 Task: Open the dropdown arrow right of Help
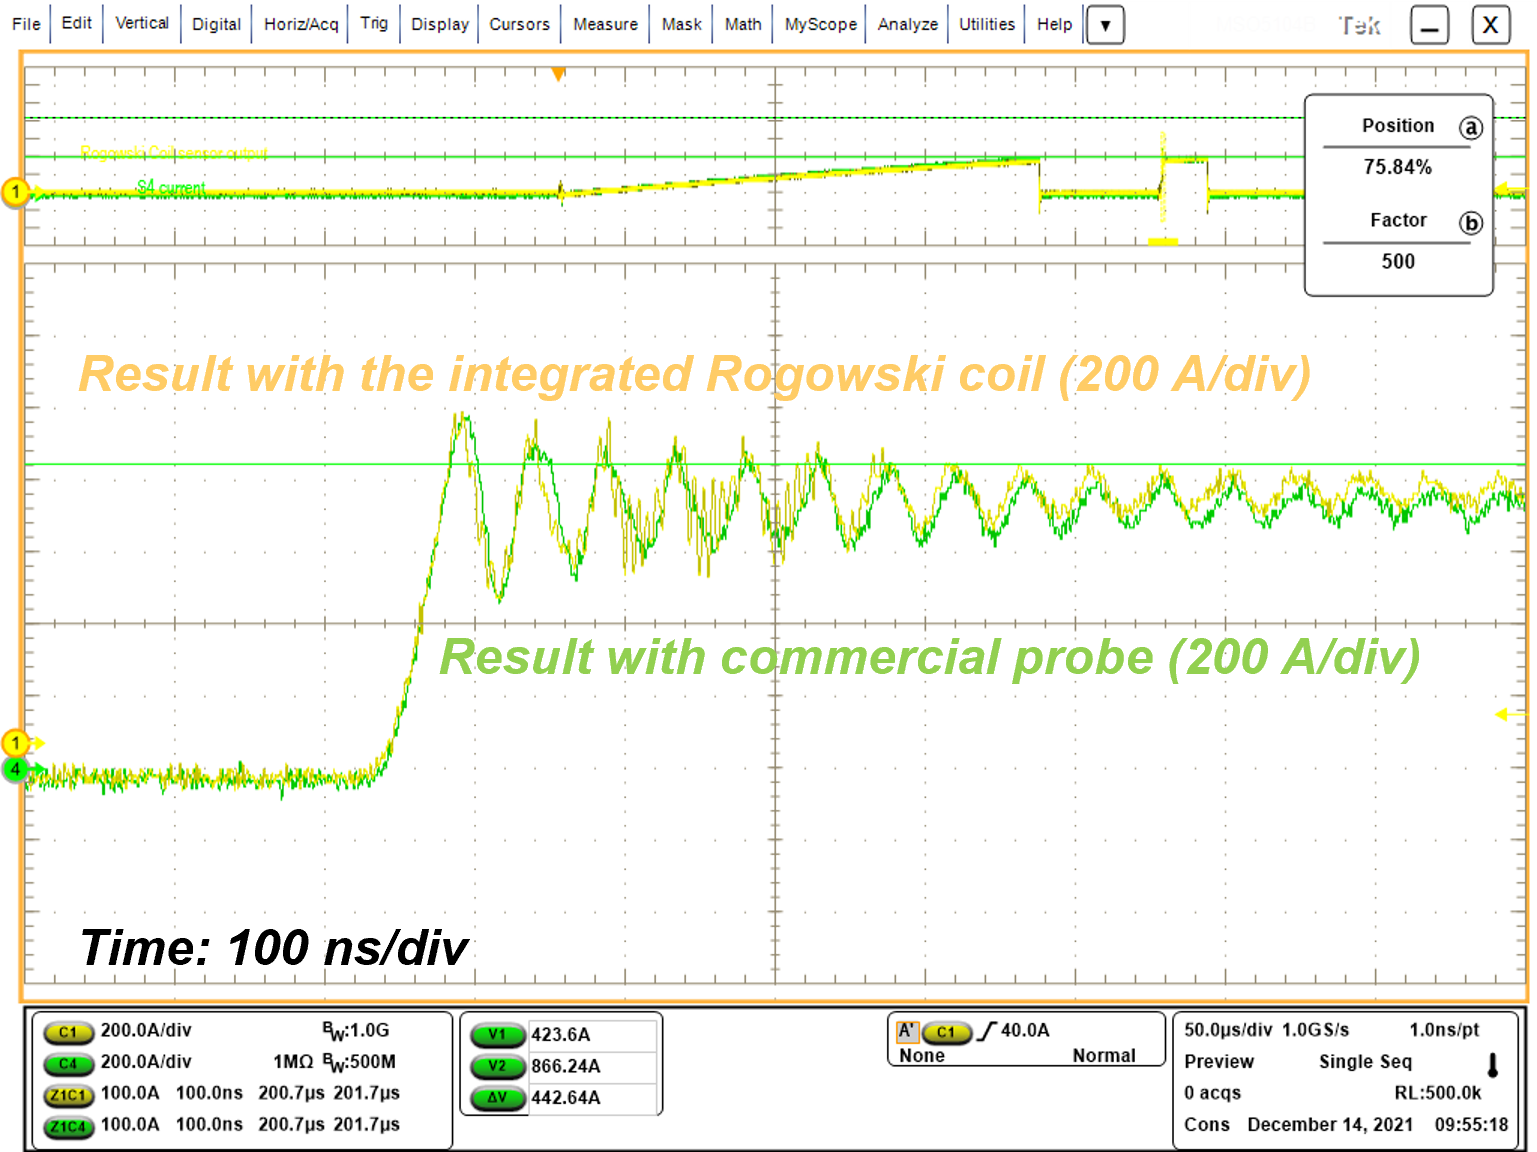click(1105, 25)
